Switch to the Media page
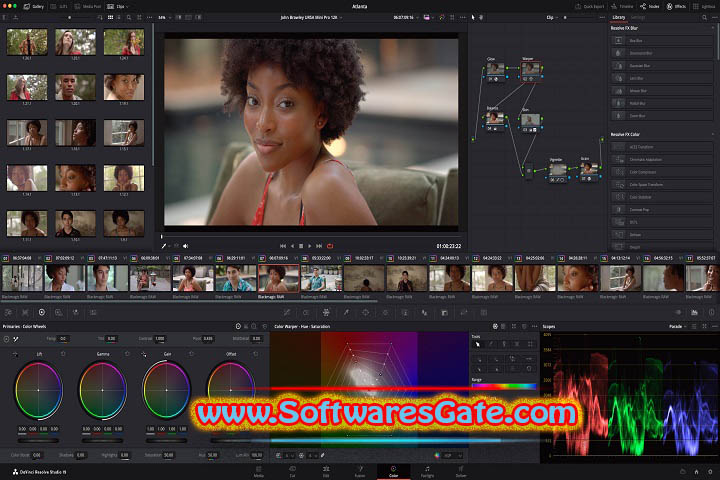 [x=259, y=472]
